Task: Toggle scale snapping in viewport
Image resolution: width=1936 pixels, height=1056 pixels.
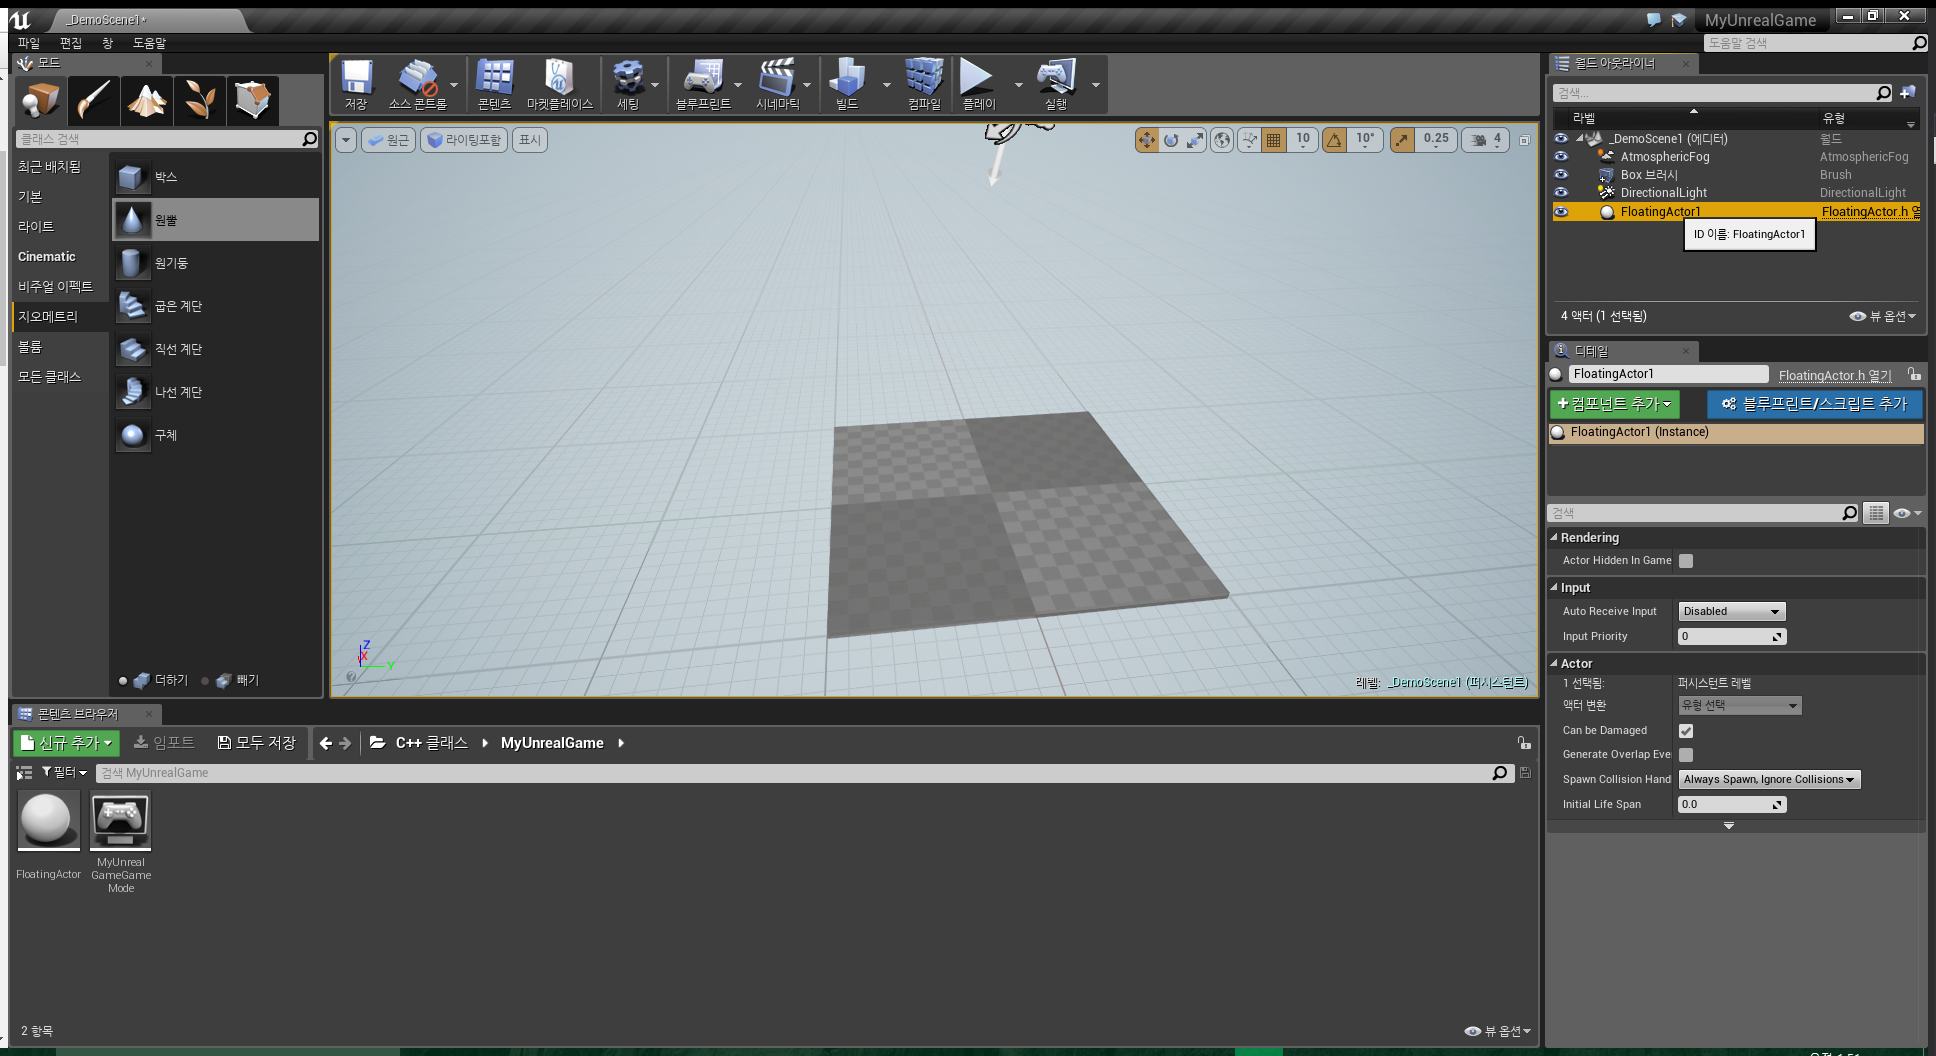Action: 1402,140
